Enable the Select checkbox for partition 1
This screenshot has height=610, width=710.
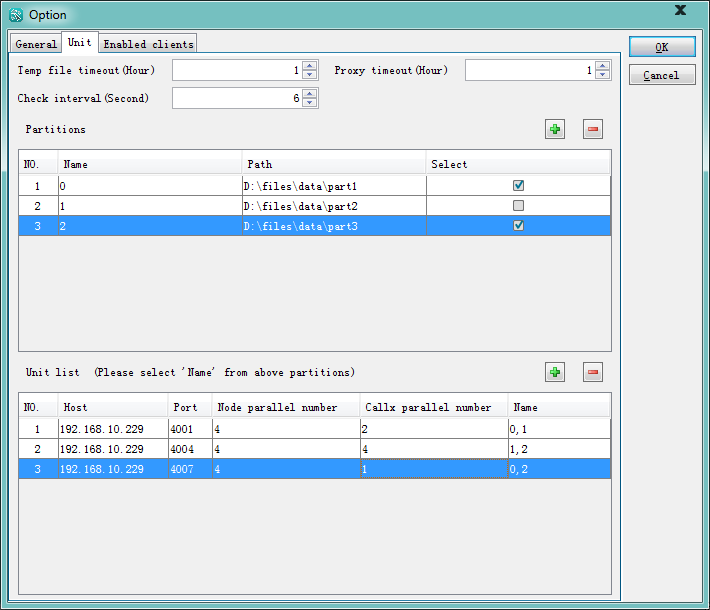click(518, 205)
